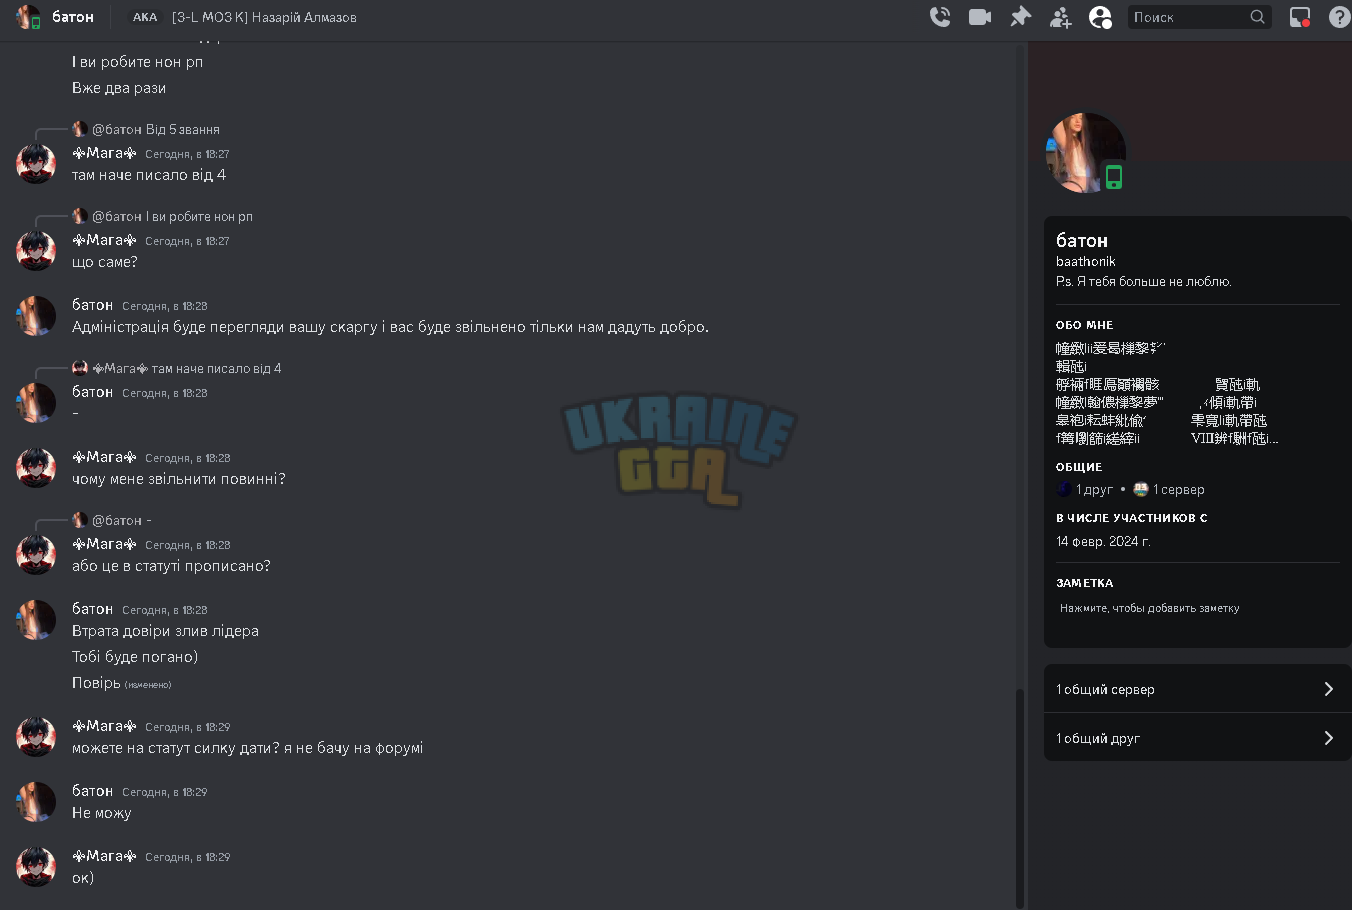
Task: Expand the 1 общий сервер row
Action: [x=1197, y=689]
